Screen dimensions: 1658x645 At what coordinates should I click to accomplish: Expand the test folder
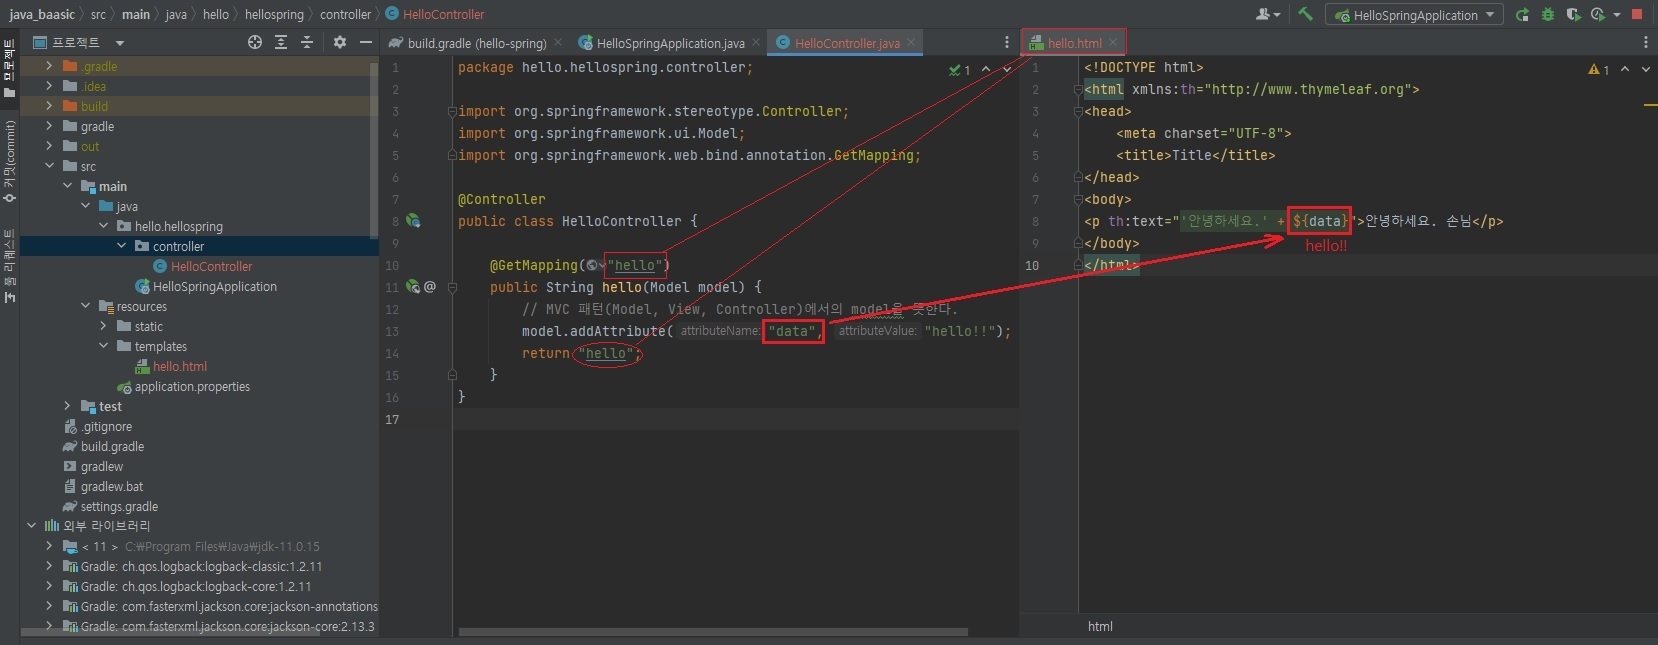[x=67, y=406]
